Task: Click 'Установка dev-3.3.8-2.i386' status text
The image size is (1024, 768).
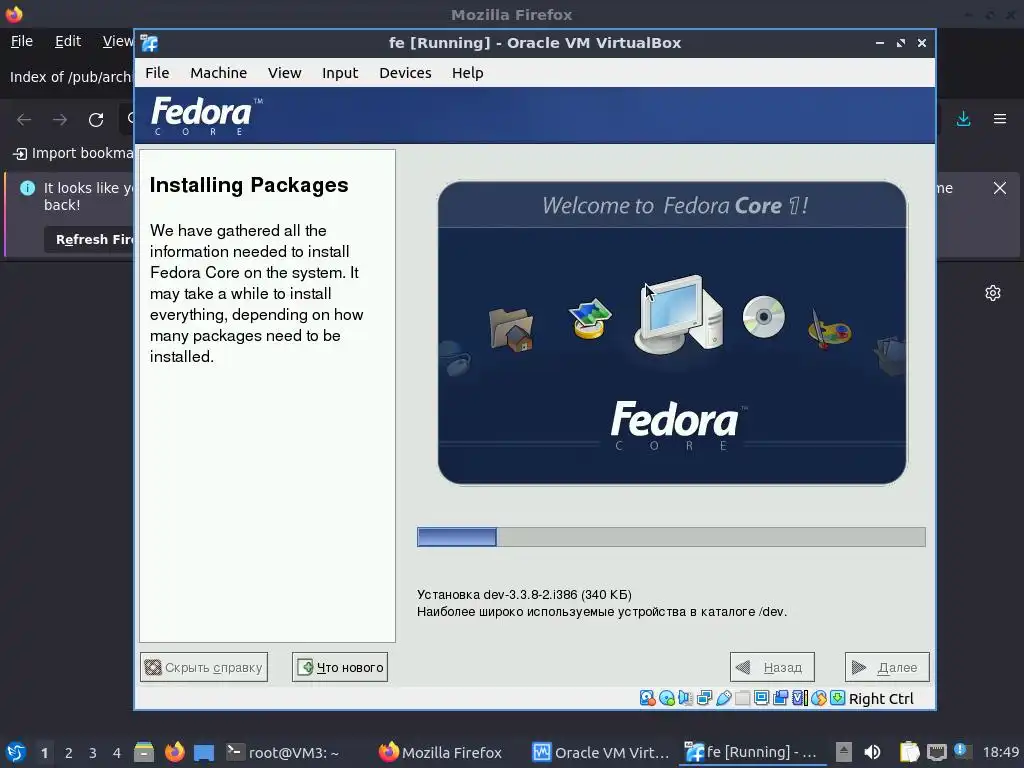Action: [x=524, y=595]
